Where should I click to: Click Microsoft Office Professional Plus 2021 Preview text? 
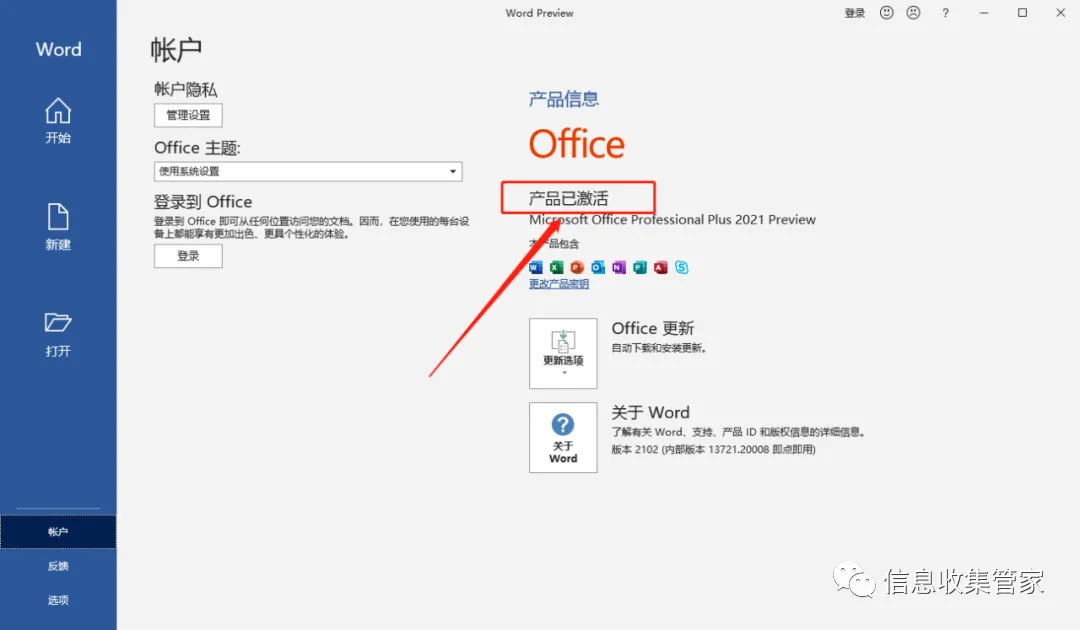[672, 220]
